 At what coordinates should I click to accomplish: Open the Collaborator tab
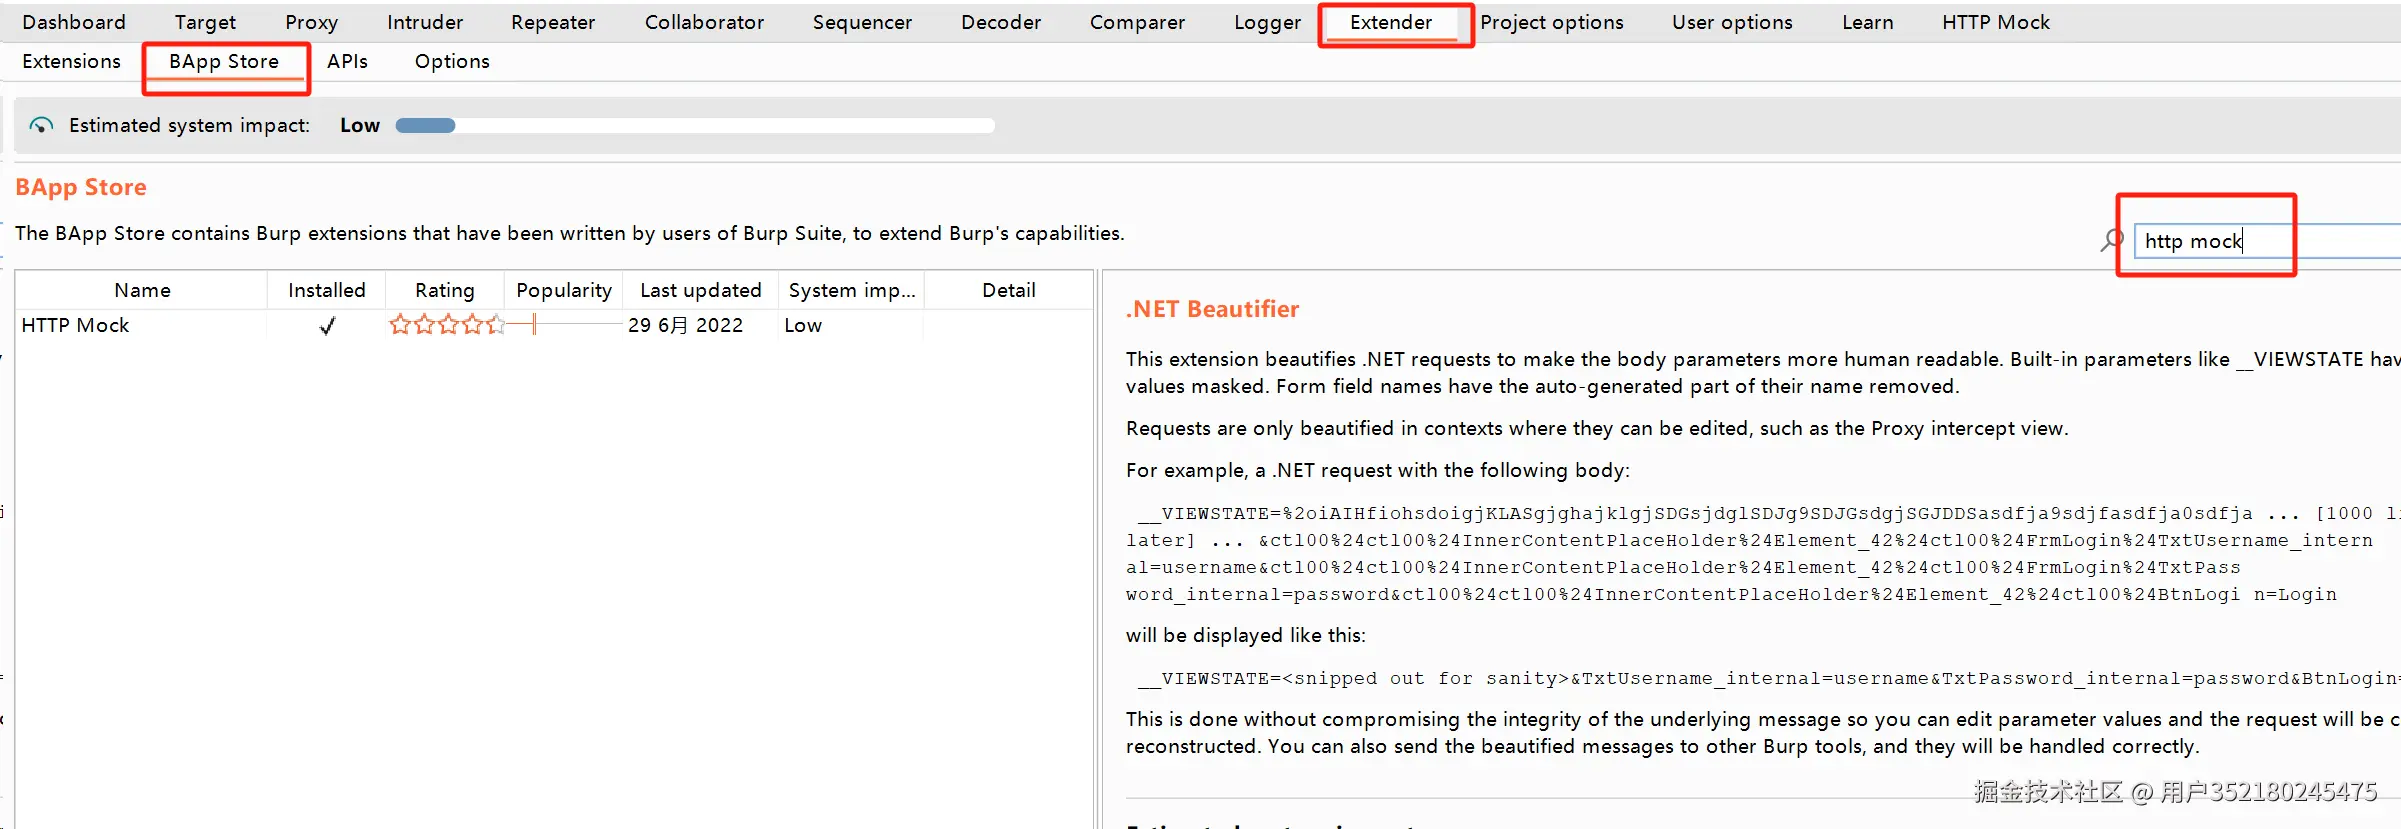coord(704,22)
